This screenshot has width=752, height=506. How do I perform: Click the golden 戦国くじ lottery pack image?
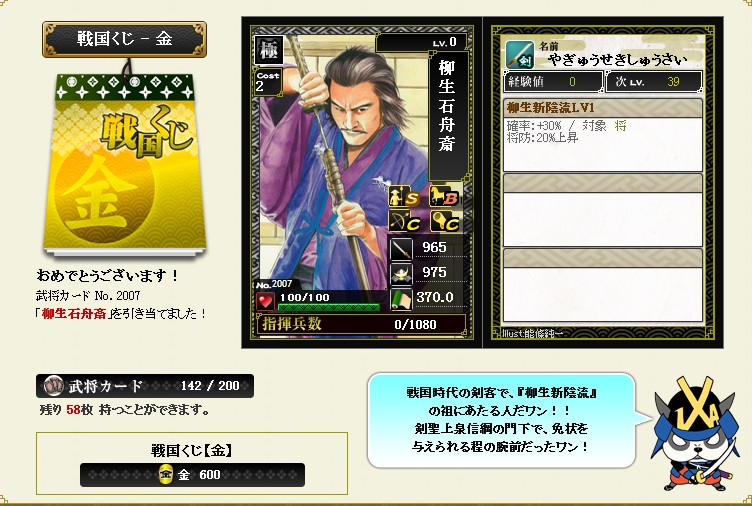click(x=125, y=163)
